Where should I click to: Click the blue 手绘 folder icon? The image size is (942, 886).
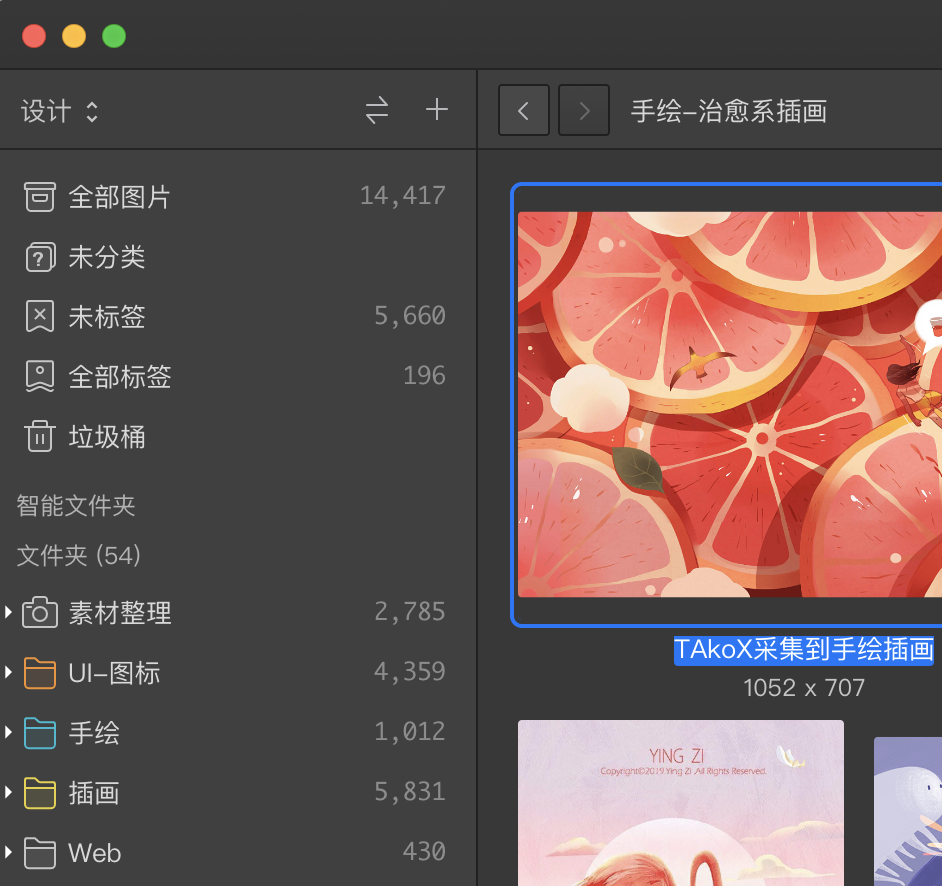coord(40,733)
